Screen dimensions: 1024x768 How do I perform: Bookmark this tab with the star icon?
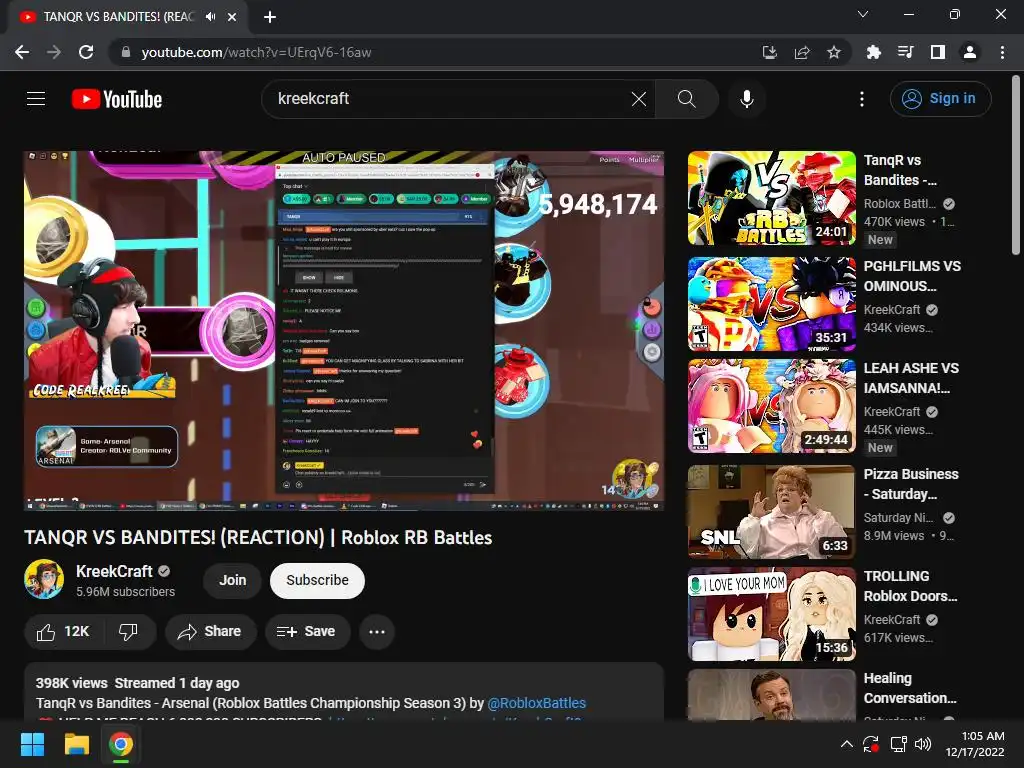pos(834,52)
